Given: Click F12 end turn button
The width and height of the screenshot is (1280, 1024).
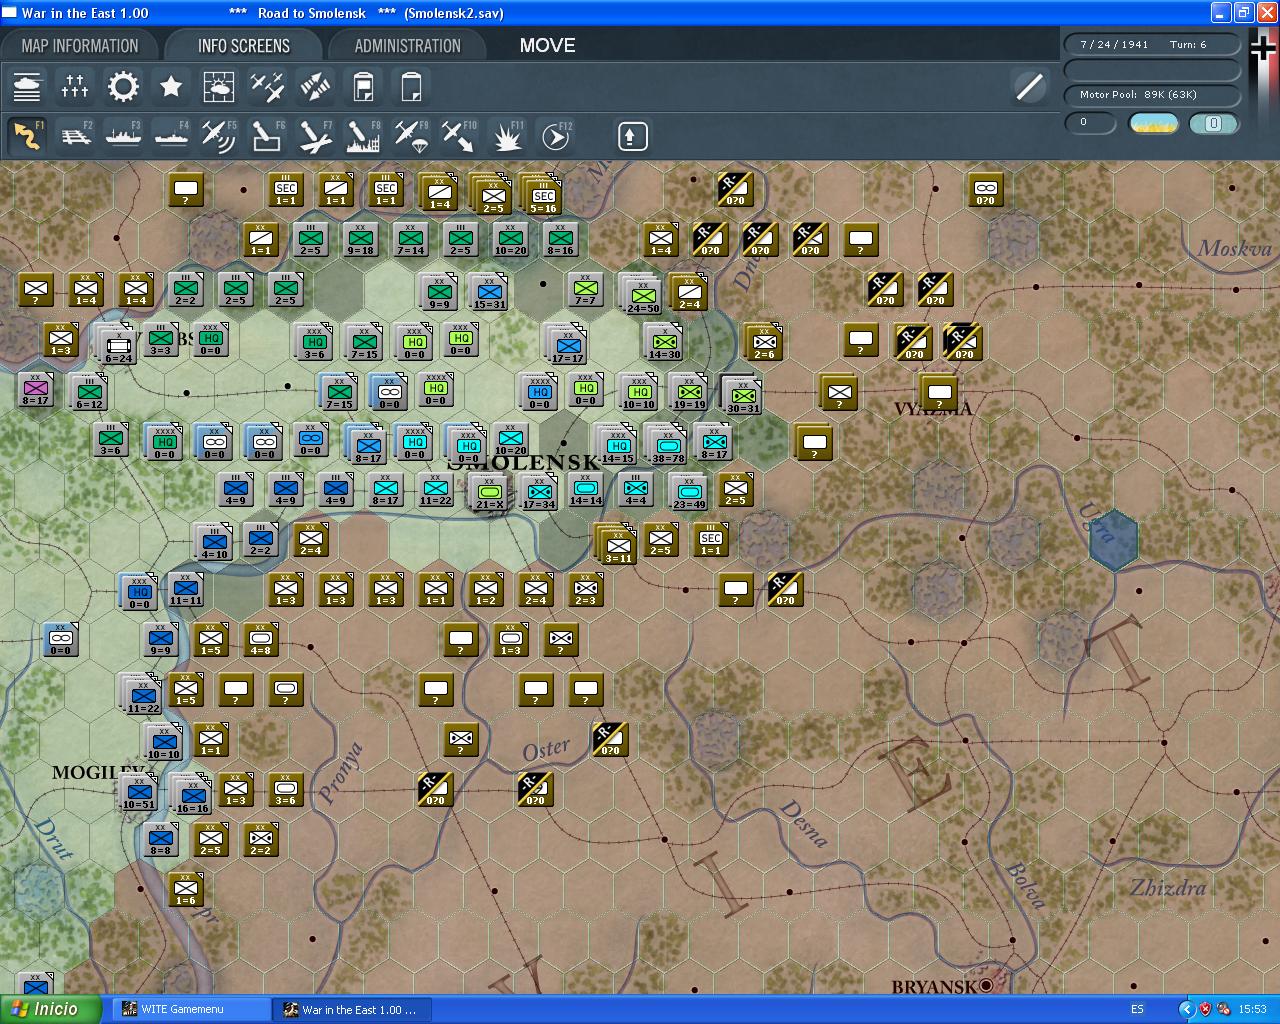Looking at the screenshot, I should [555, 136].
